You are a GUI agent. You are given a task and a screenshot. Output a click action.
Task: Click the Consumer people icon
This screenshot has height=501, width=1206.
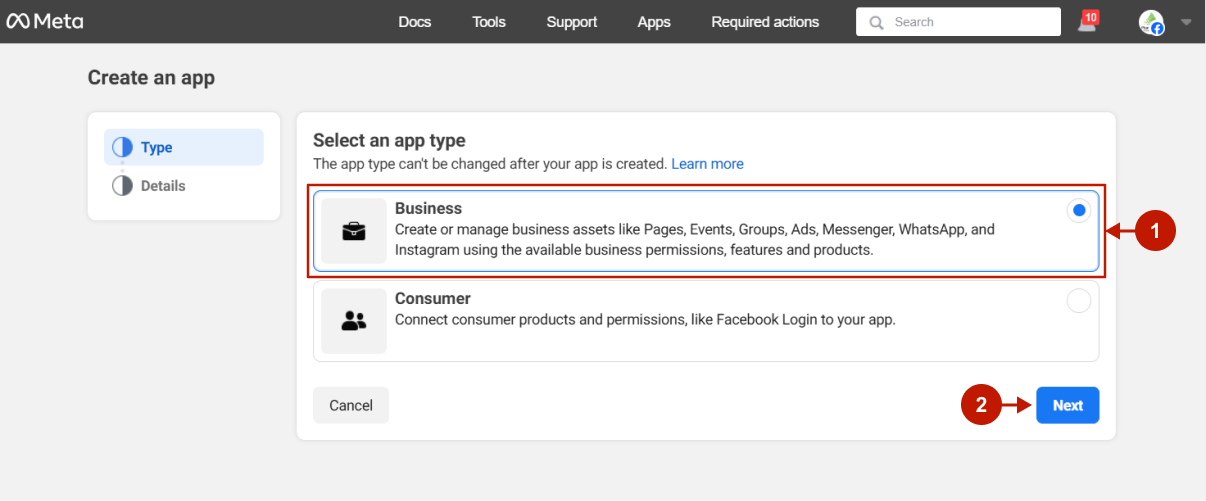pyautogui.click(x=354, y=321)
